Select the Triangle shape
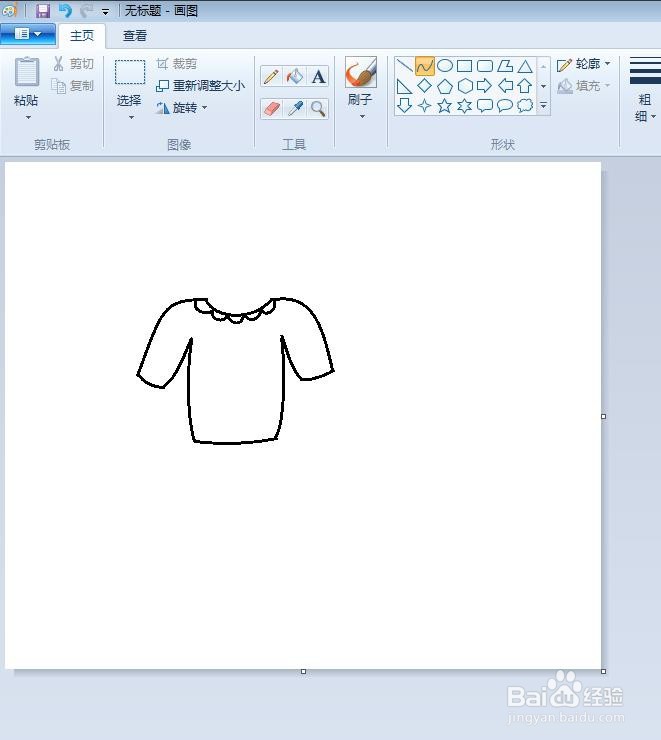 click(x=525, y=66)
